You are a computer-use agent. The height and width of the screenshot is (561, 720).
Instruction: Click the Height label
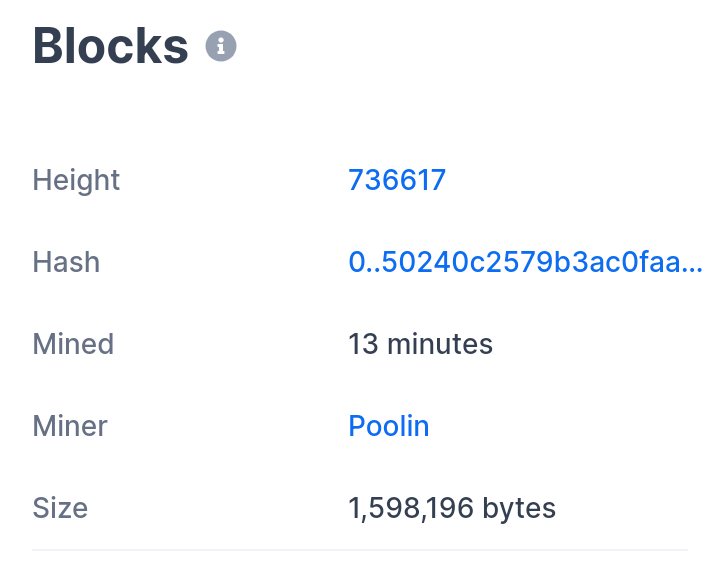(x=76, y=180)
